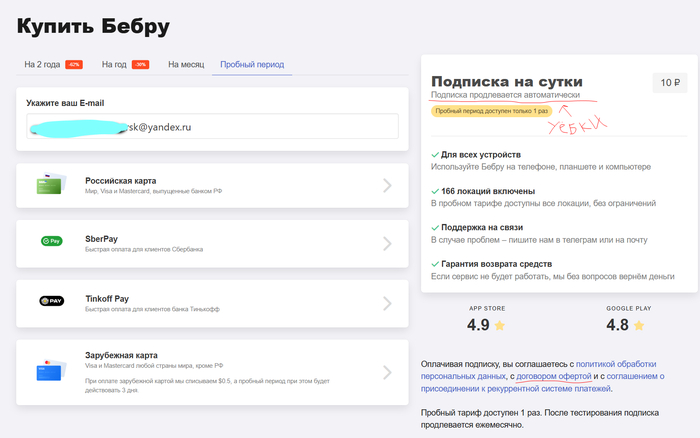This screenshot has height=438, width=700.
Task: Click the E-mail input field
Action: [213, 129]
